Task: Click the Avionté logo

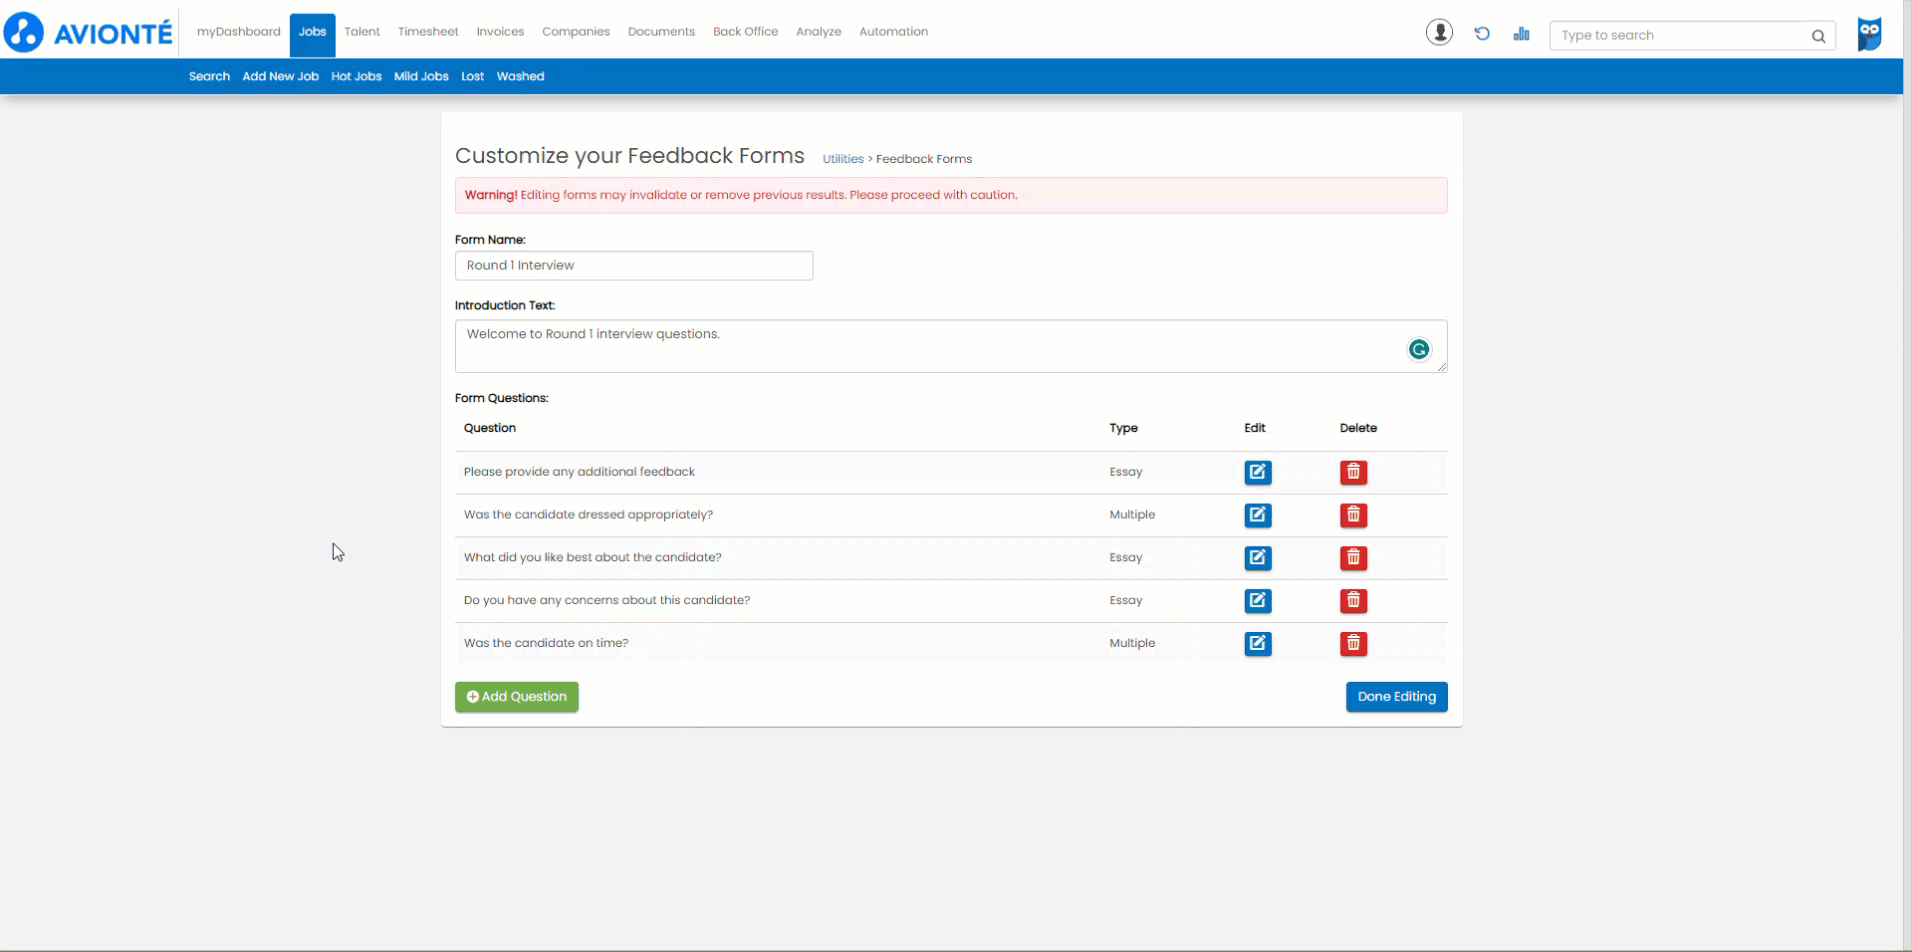Action: tap(89, 32)
